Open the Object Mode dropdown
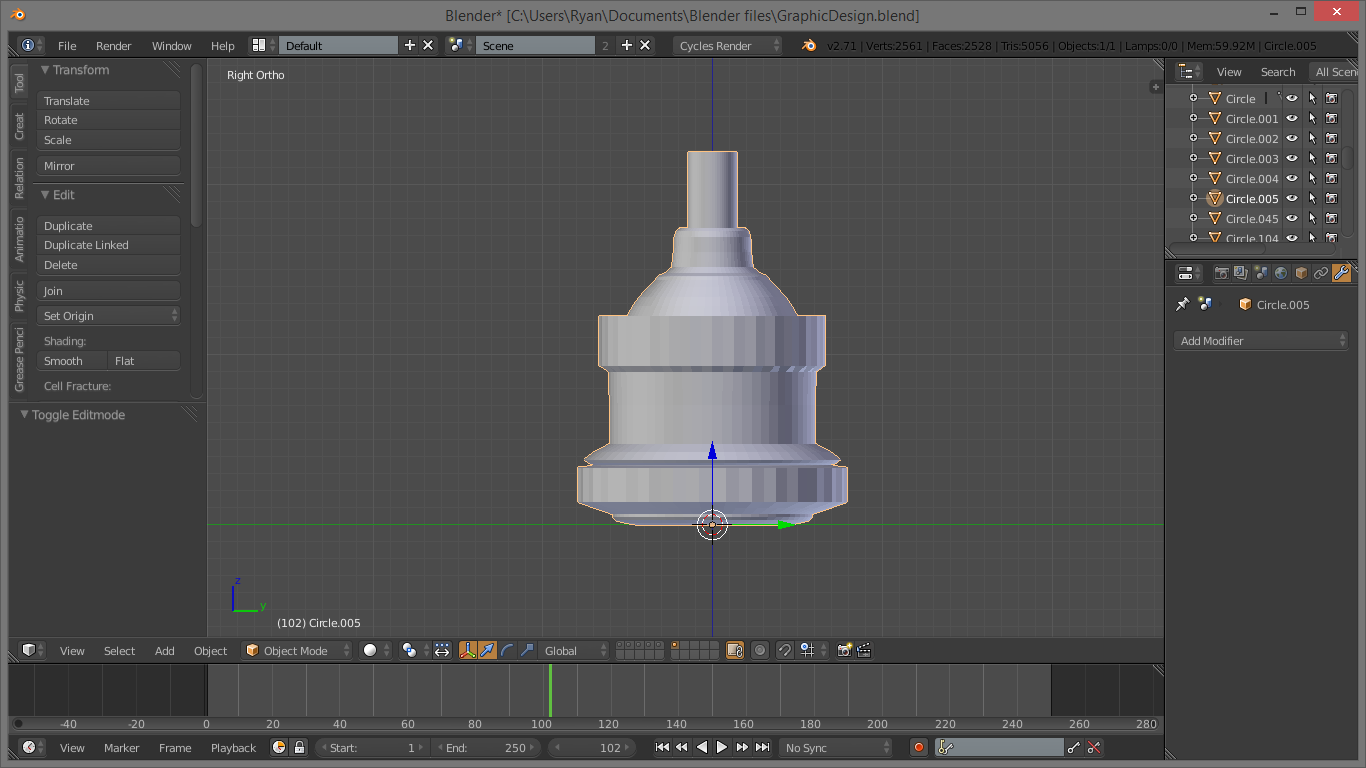Image resolution: width=1366 pixels, height=768 pixels. click(297, 650)
